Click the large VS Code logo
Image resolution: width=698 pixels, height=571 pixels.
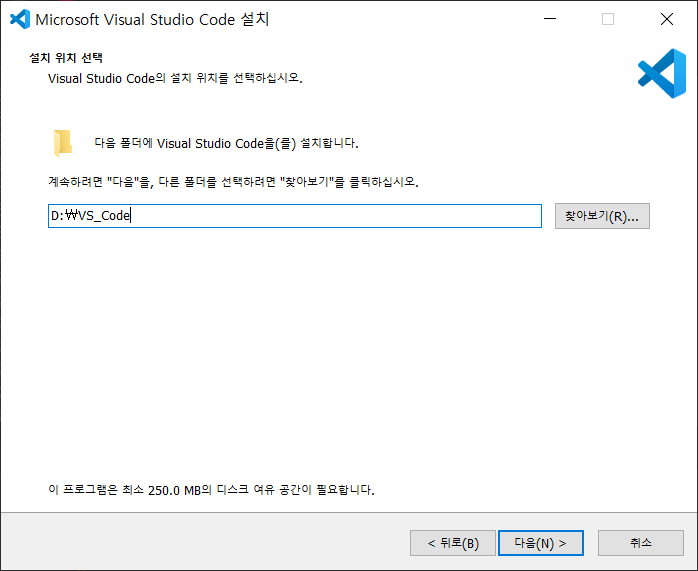coord(662,73)
